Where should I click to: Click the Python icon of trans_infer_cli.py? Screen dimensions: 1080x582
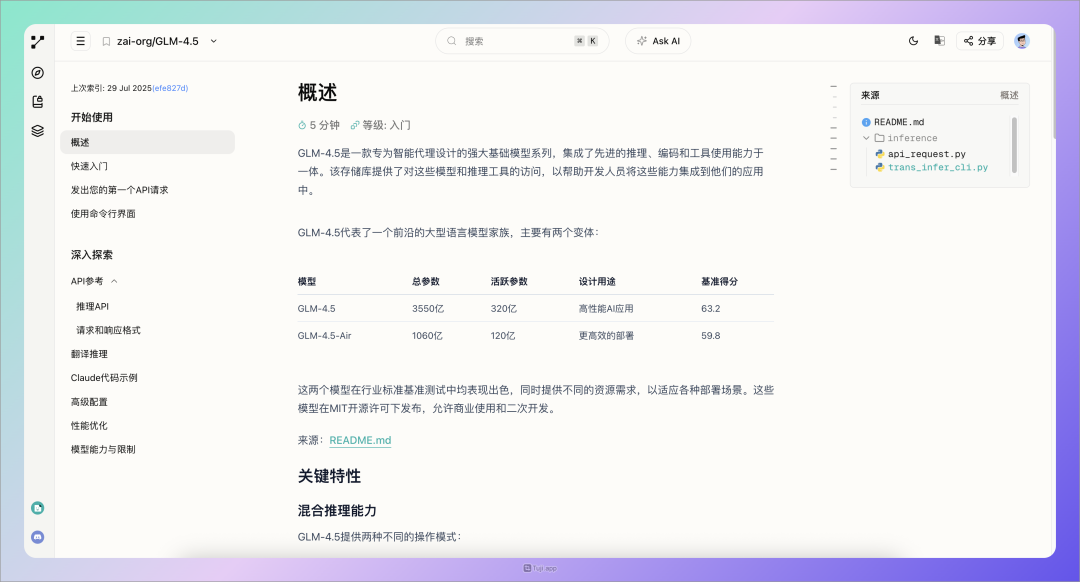pos(880,167)
